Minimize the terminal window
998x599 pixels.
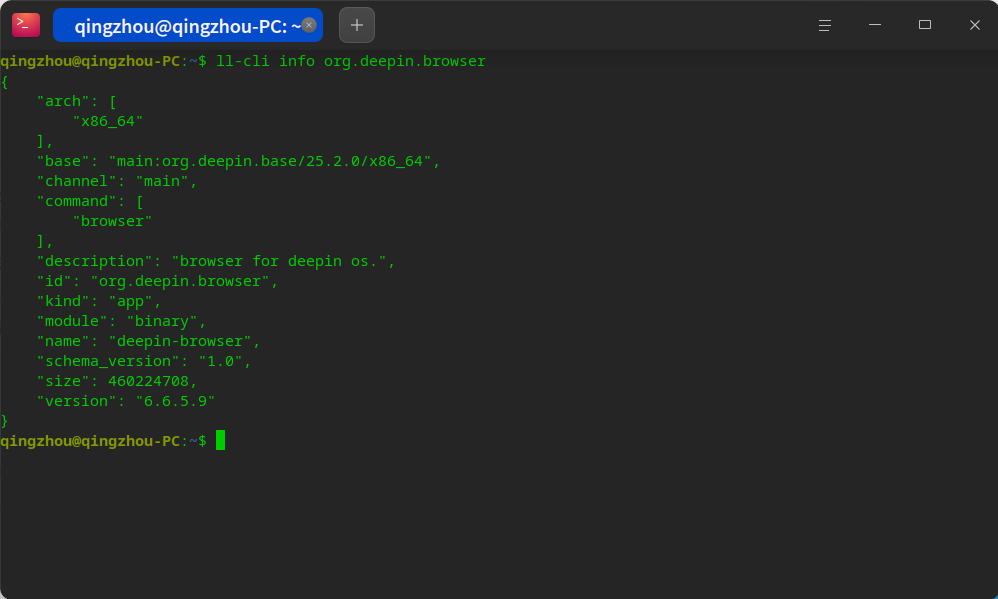[x=875, y=25]
